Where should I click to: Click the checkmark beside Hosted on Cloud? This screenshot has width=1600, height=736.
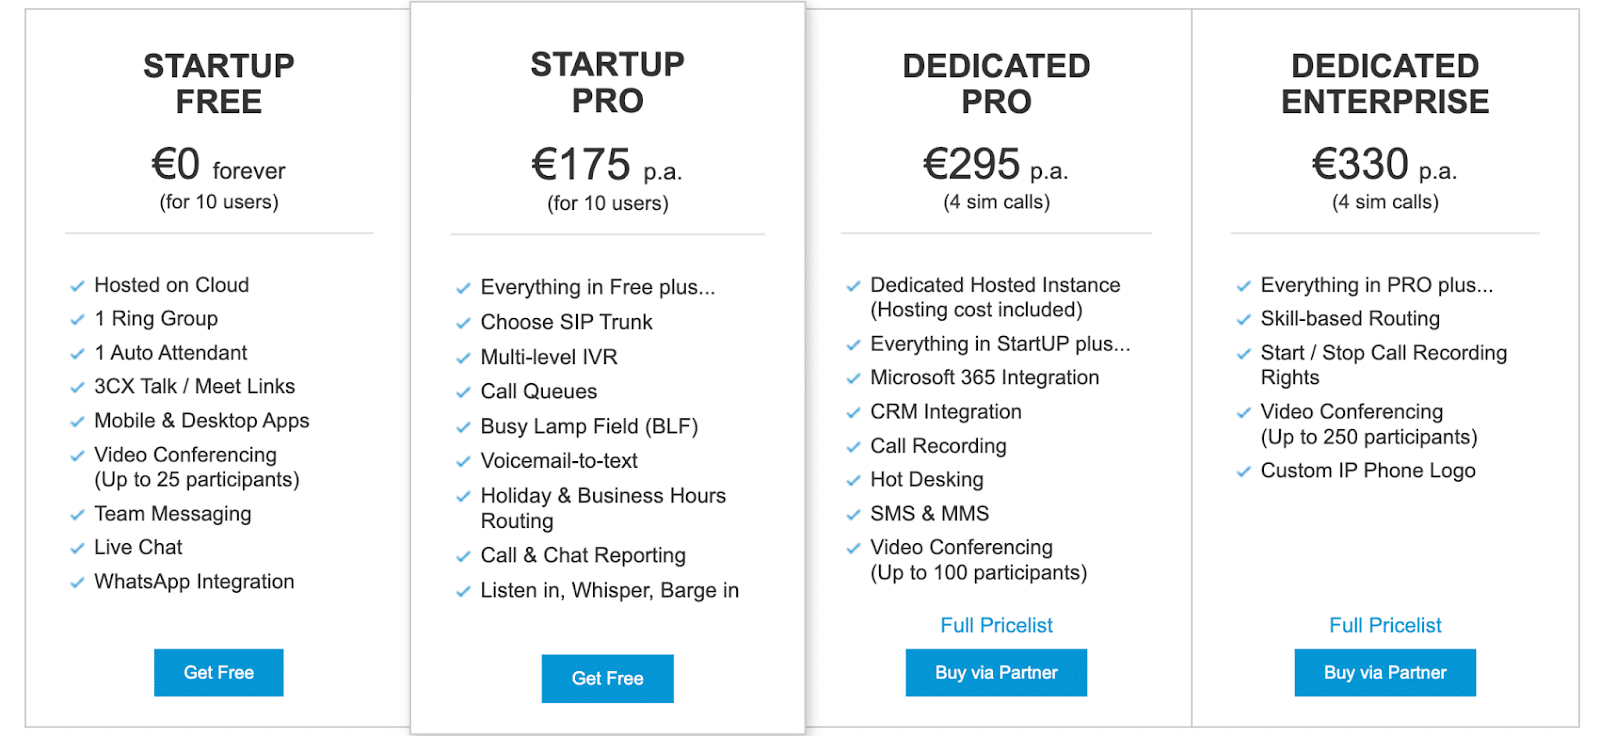coord(77,285)
